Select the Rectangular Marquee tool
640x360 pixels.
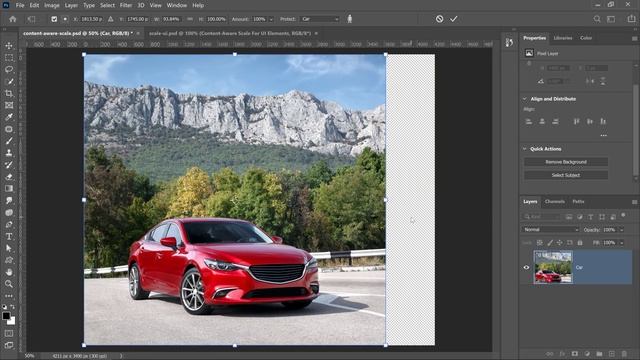pyautogui.click(x=9, y=58)
